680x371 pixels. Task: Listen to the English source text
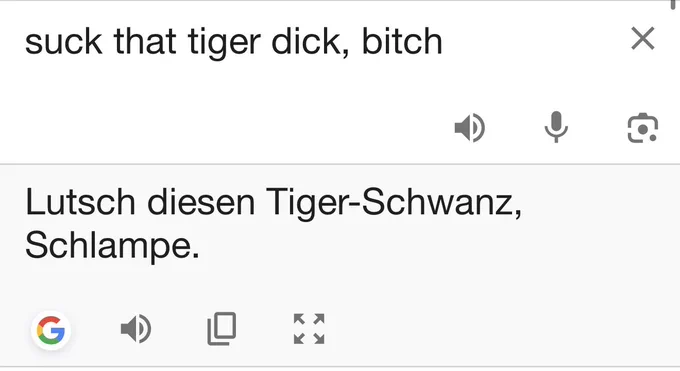[x=470, y=128]
